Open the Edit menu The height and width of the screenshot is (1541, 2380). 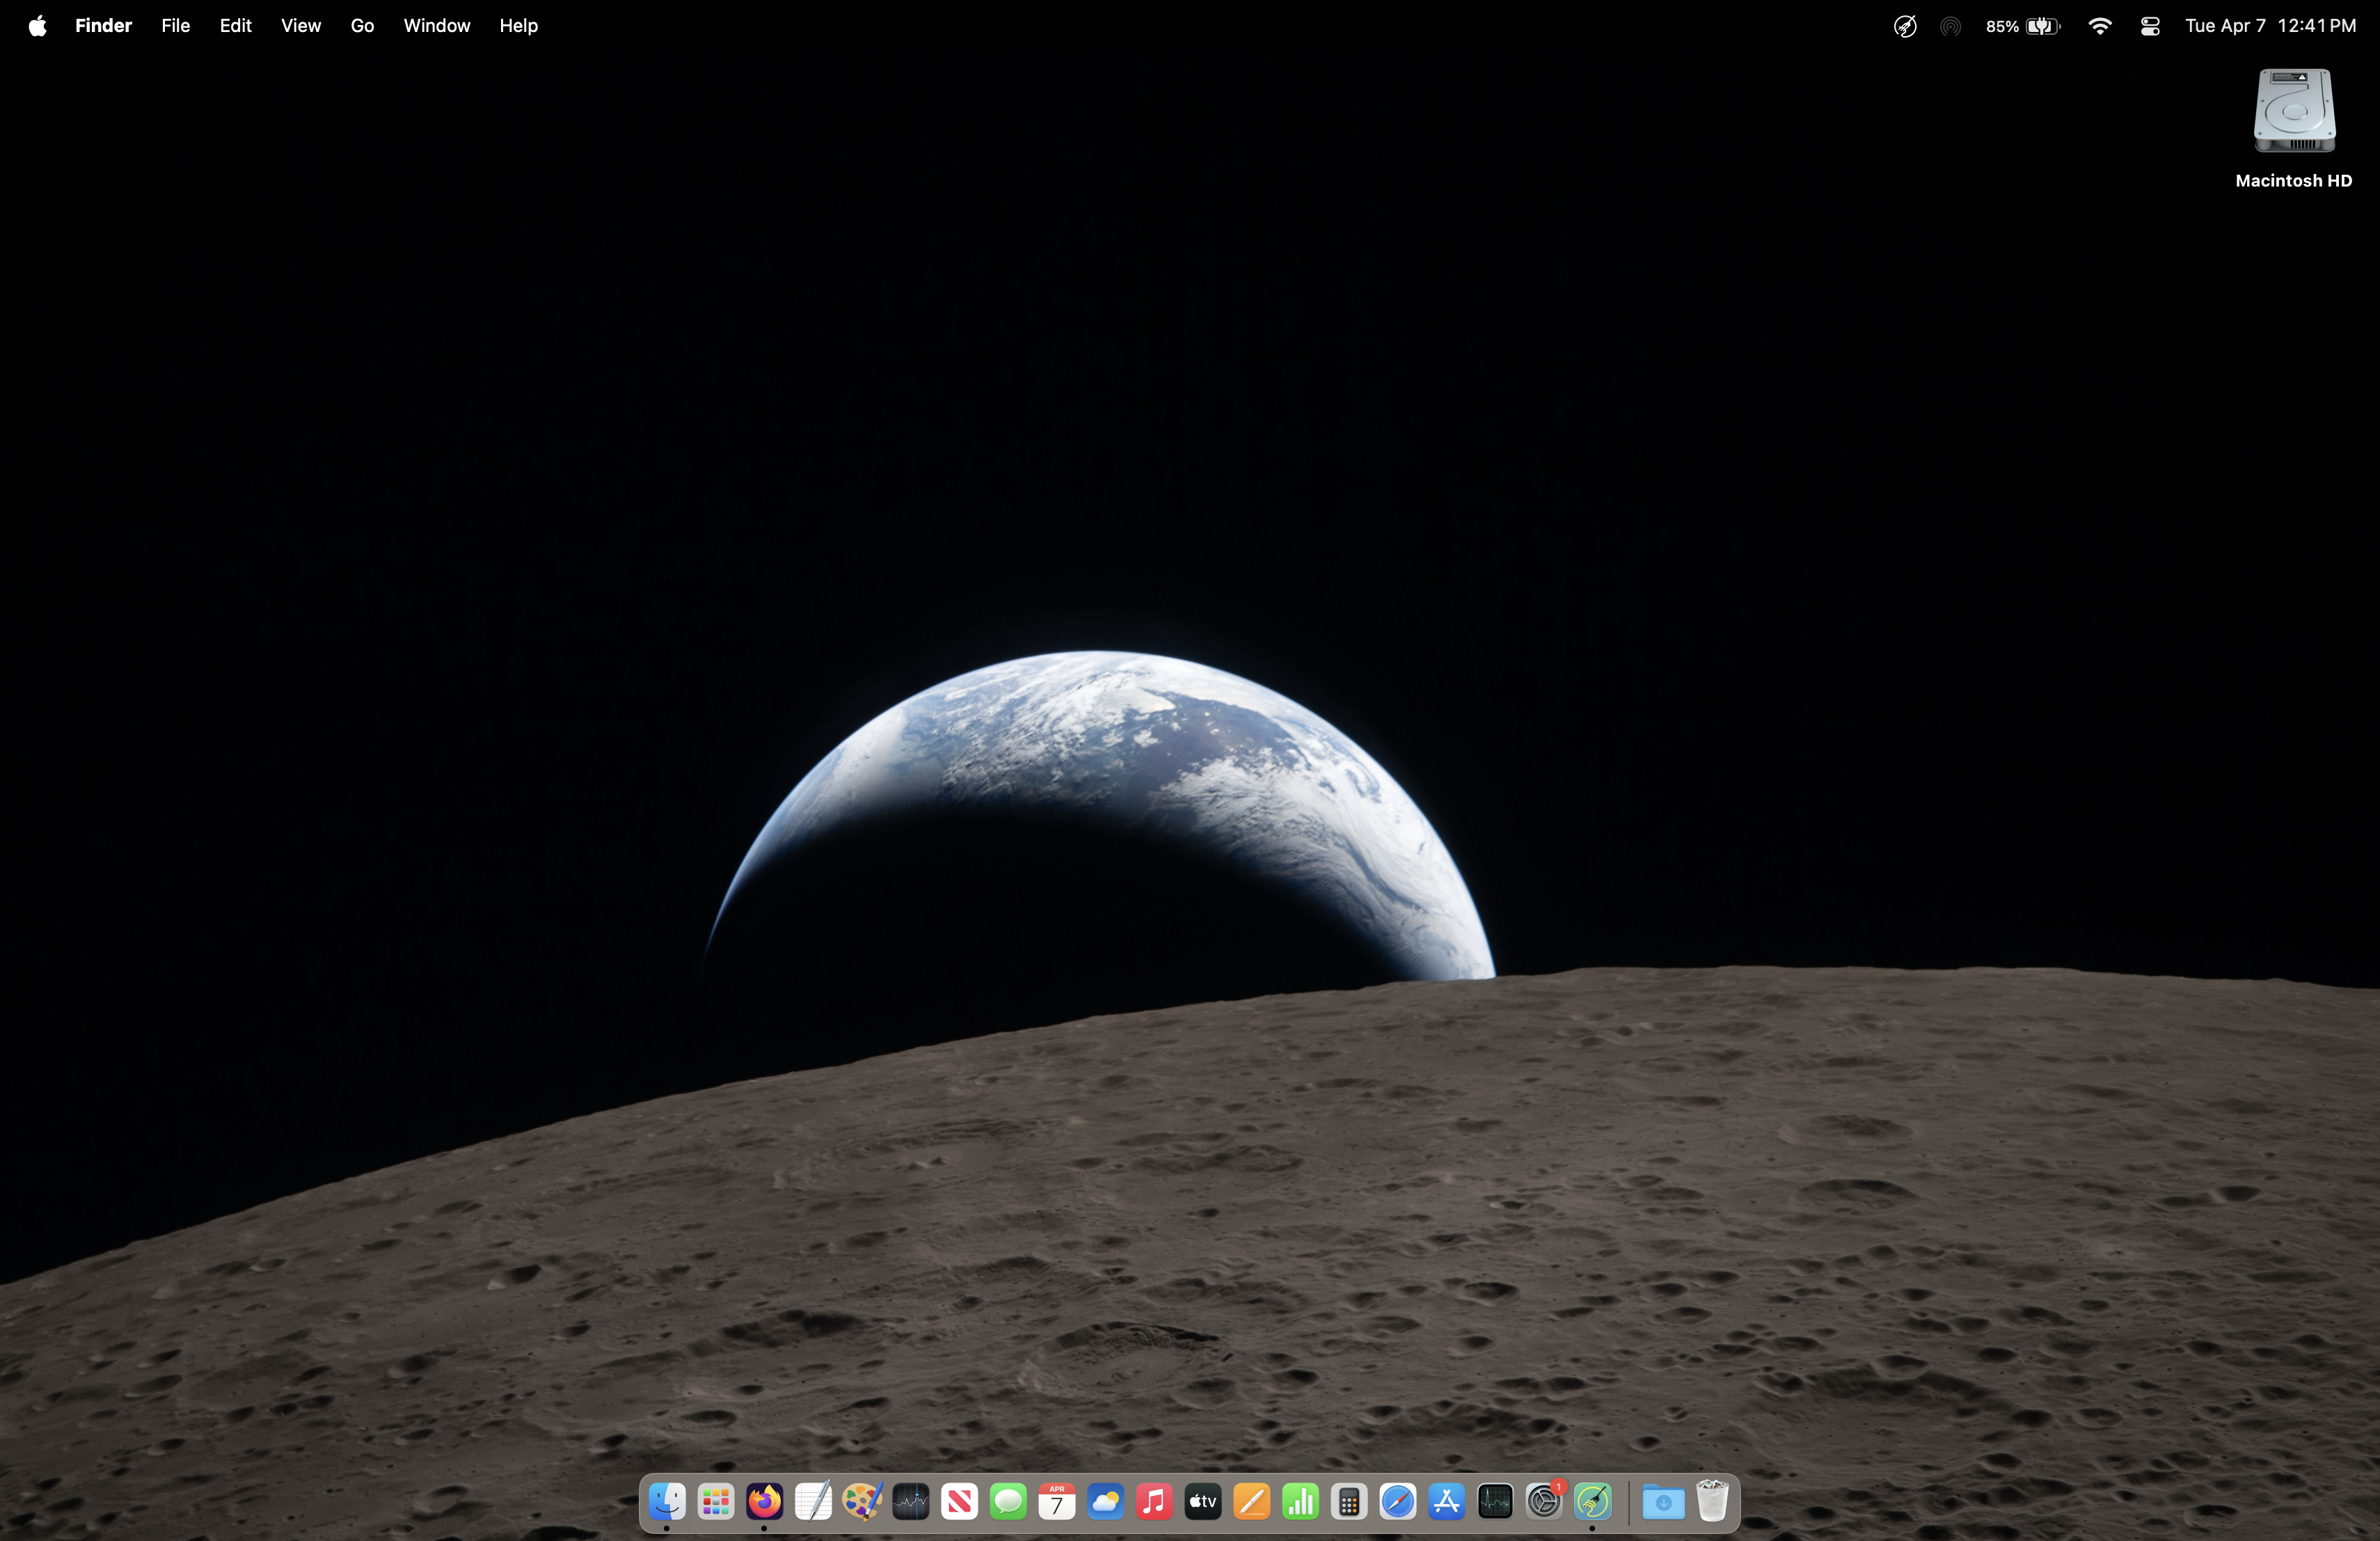click(236, 26)
